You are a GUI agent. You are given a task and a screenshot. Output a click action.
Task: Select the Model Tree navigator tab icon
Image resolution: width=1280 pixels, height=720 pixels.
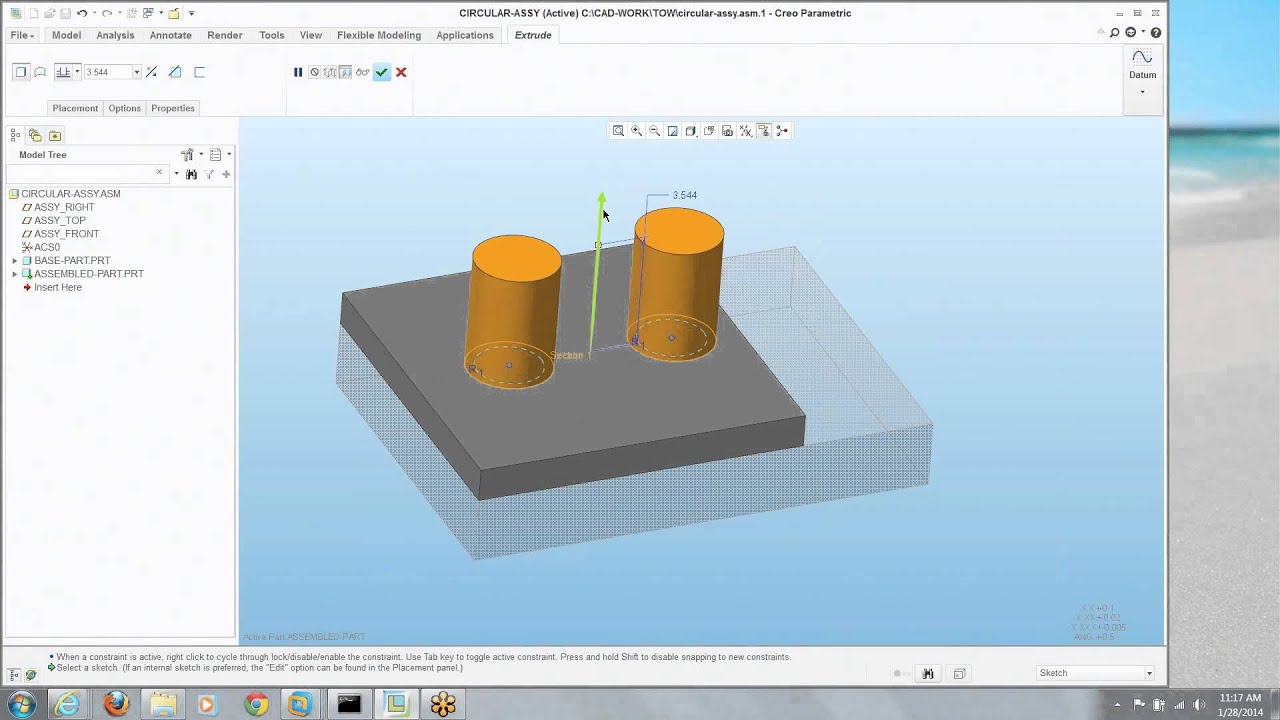tap(15, 135)
